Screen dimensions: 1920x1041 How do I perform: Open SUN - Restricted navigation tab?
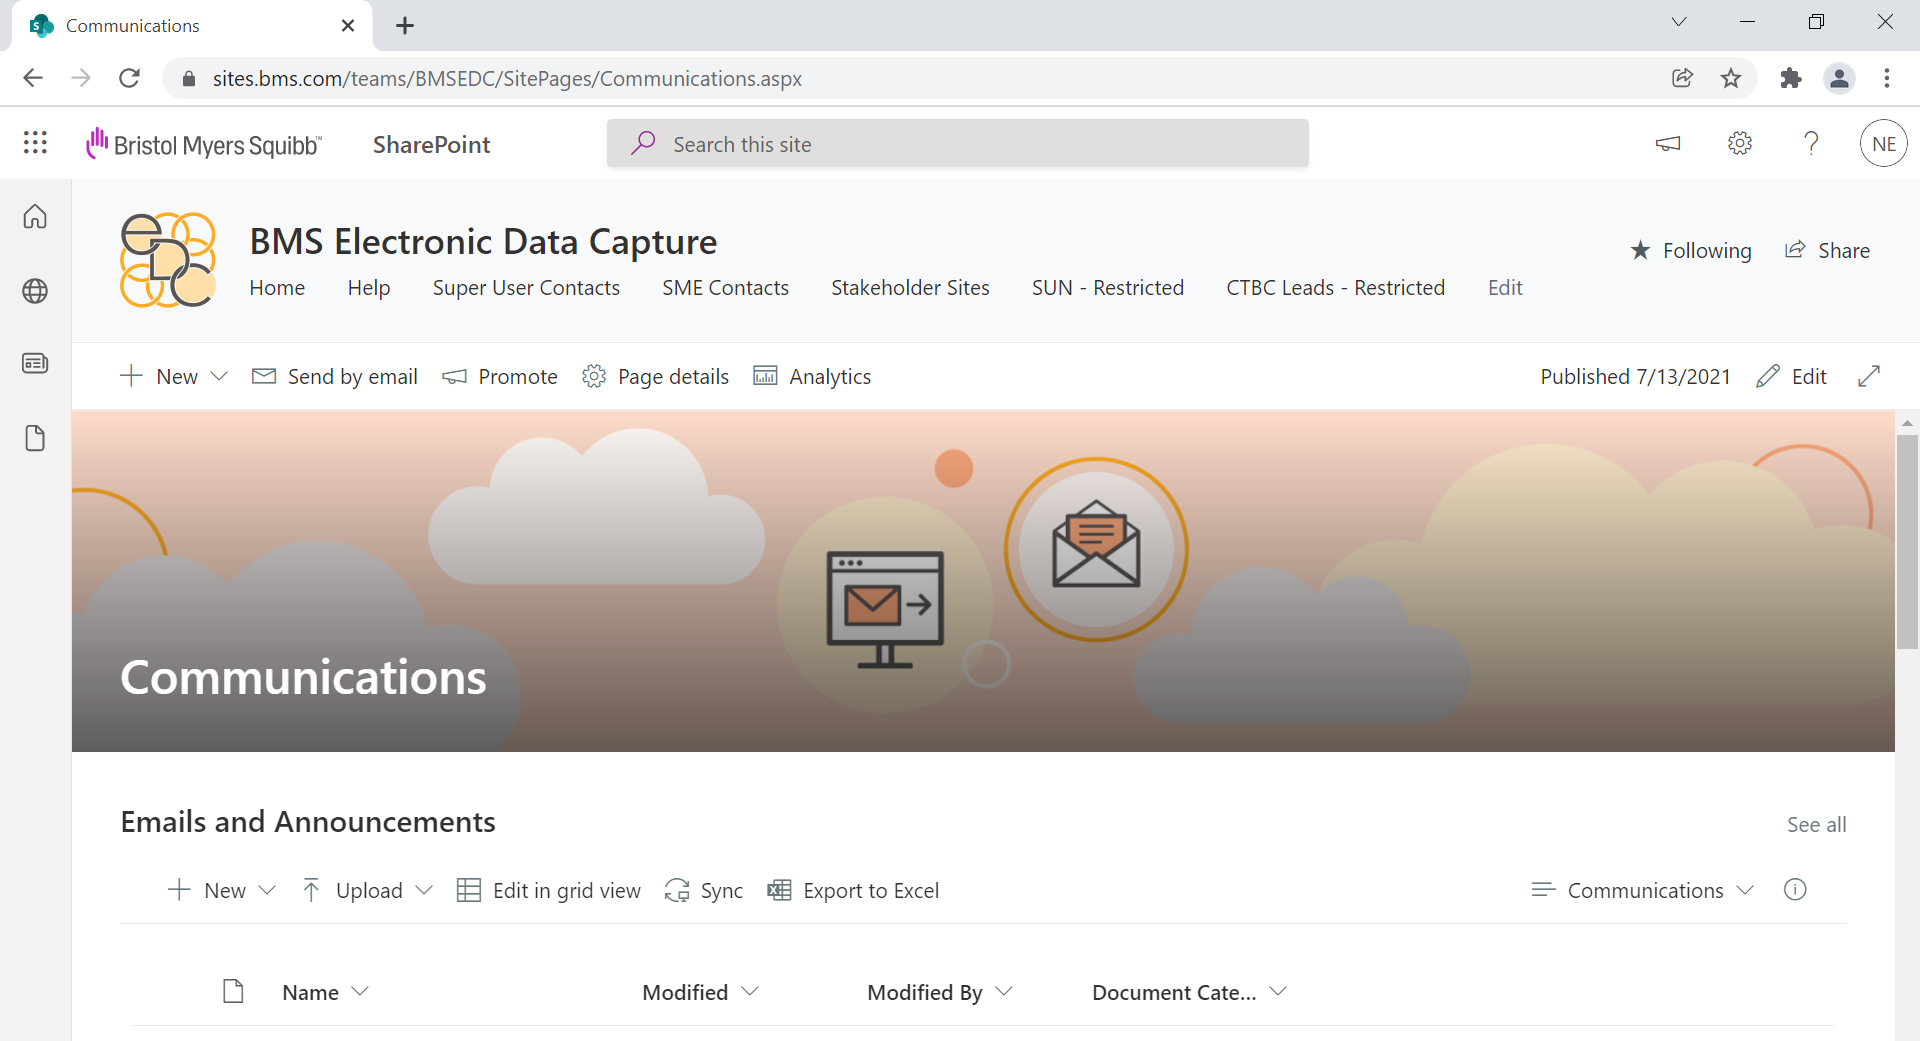(1108, 288)
